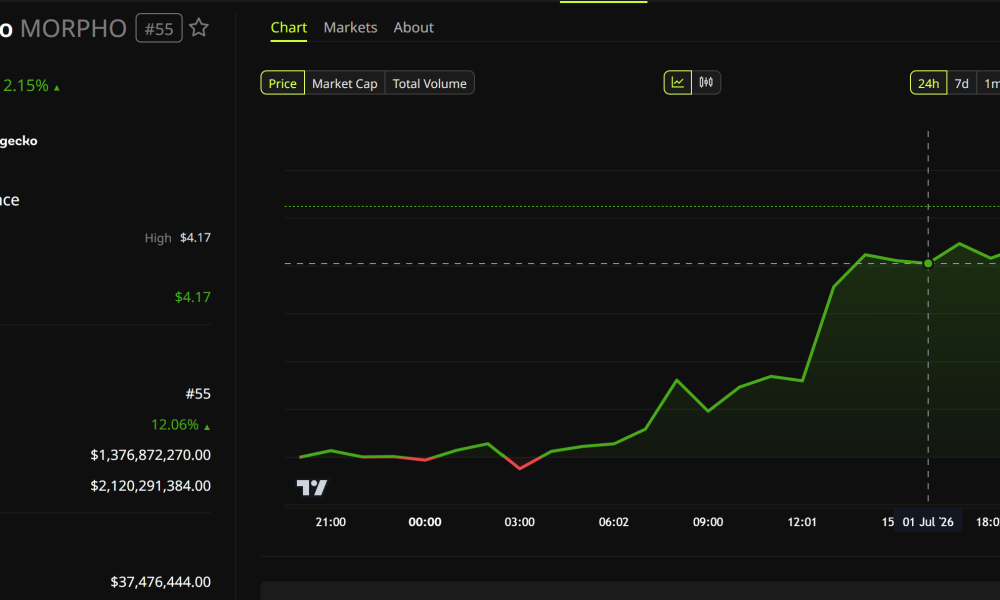Image resolution: width=1000 pixels, height=600 pixels.
Task: Set chart range to 24h
Action: 928,83
